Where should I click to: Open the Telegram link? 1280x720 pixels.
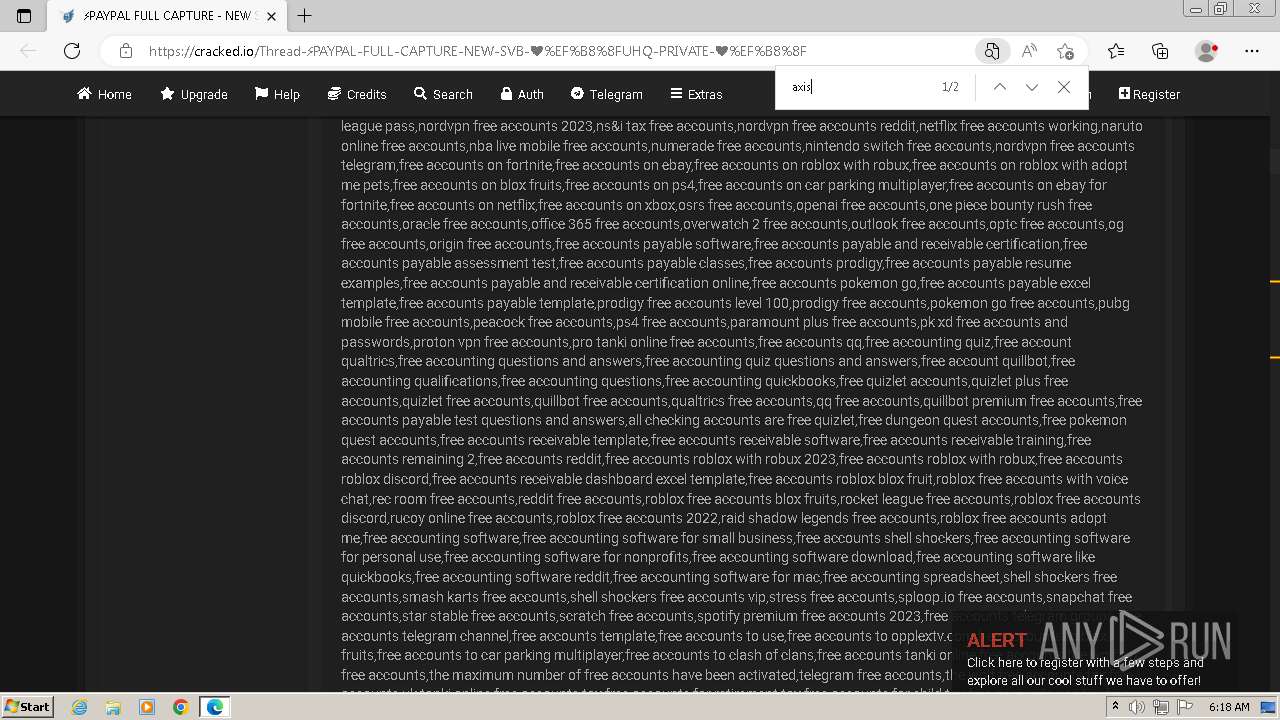coord(606,94)
